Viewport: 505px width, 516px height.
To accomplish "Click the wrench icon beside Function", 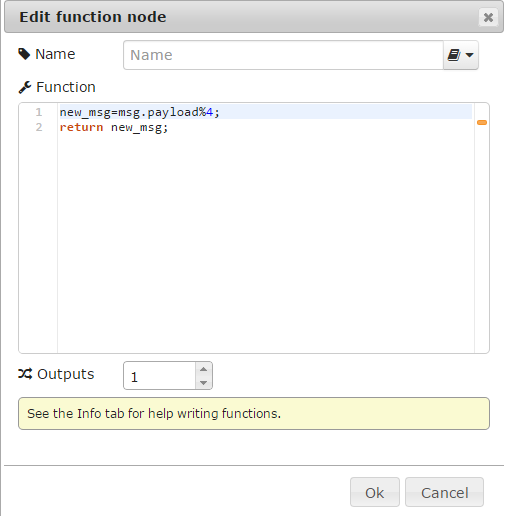I will tap(25, 87).
